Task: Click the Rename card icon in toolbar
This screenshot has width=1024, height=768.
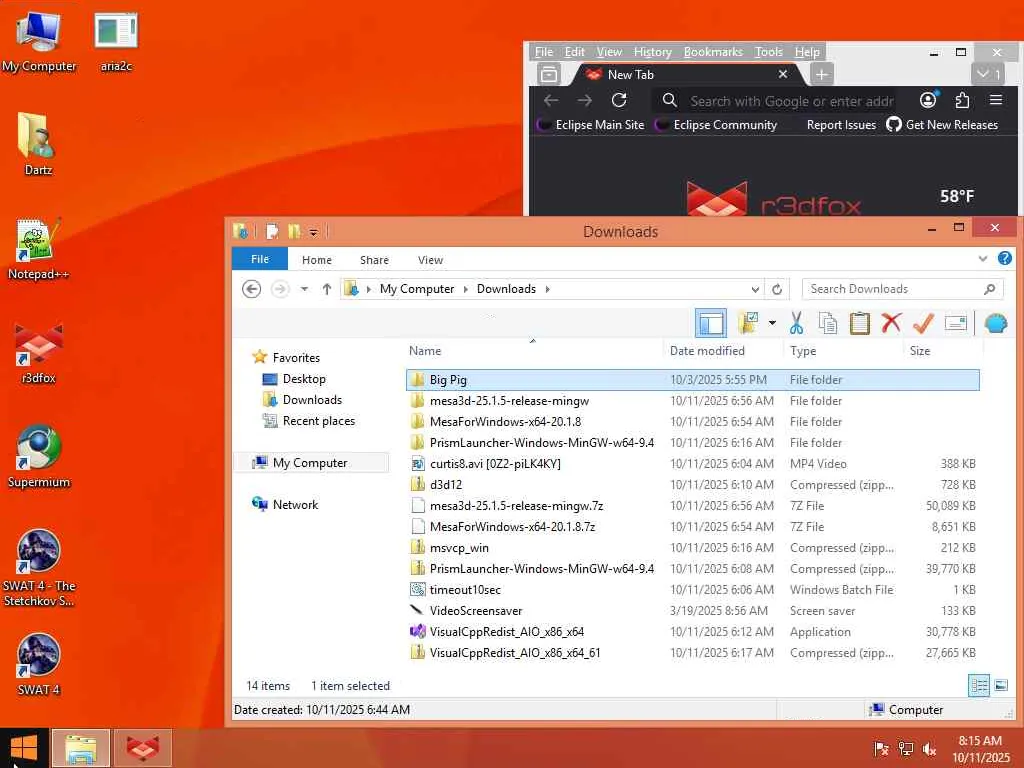Action: point(955,323)
